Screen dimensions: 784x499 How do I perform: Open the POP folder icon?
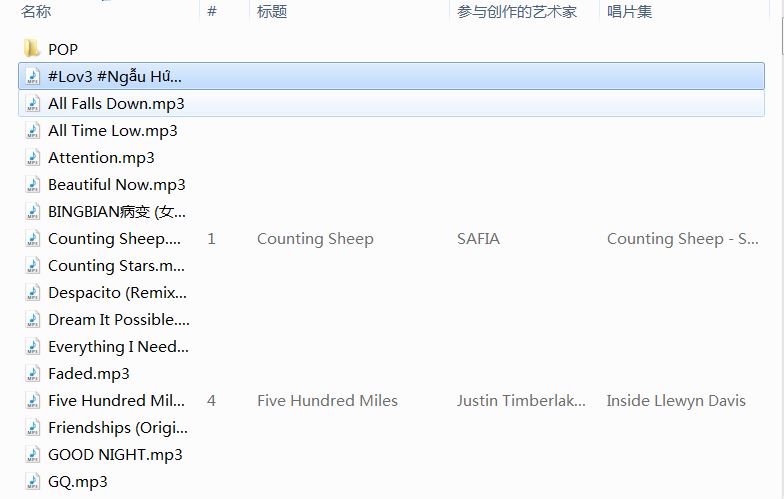tap(32, 49)
